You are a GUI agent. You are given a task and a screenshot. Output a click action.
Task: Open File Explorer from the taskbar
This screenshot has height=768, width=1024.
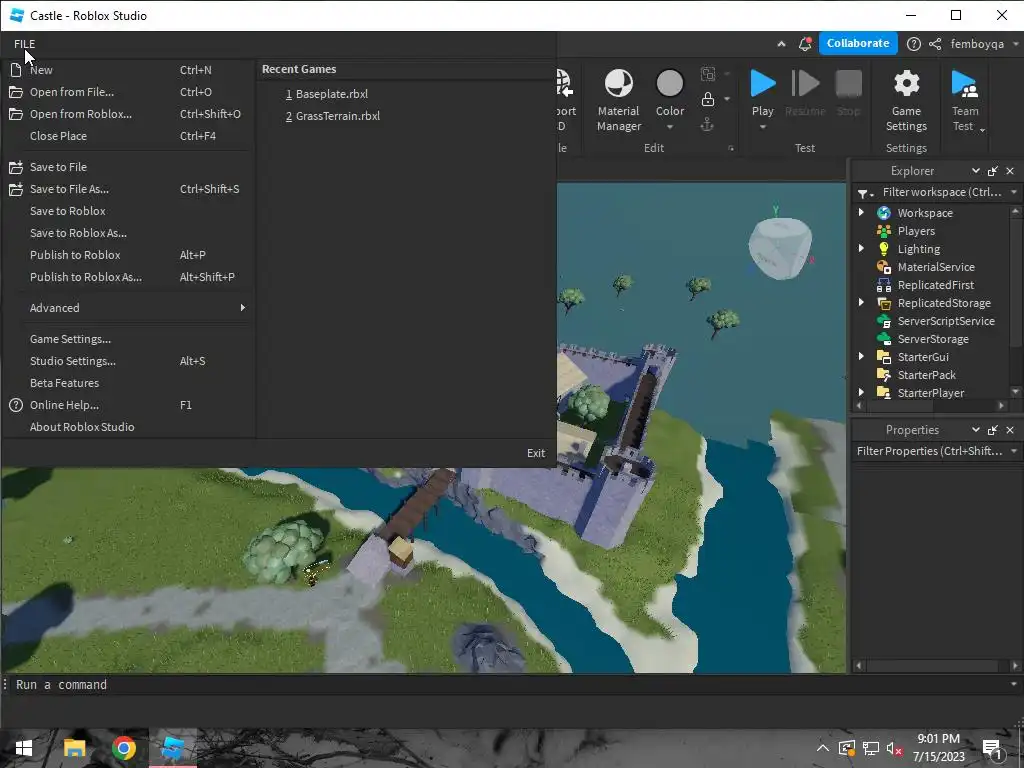[74, 748]
